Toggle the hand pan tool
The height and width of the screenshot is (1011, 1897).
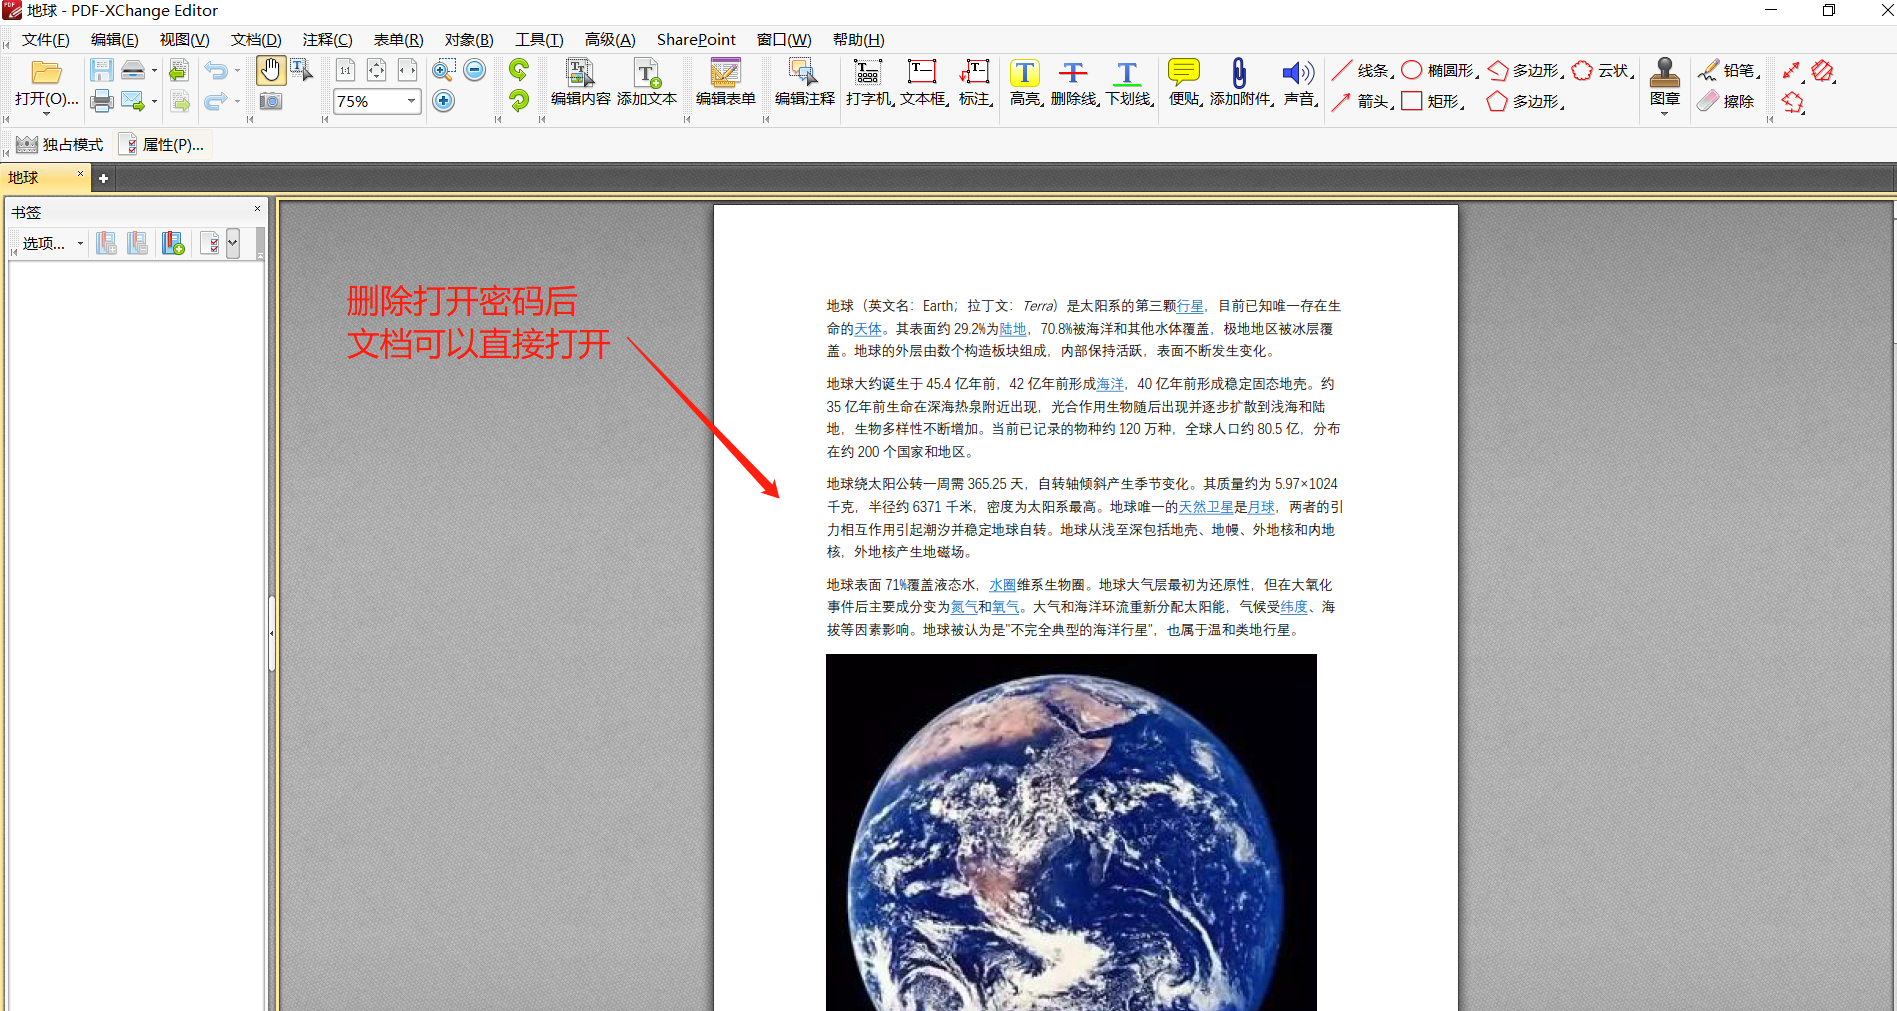coord(270,70)
